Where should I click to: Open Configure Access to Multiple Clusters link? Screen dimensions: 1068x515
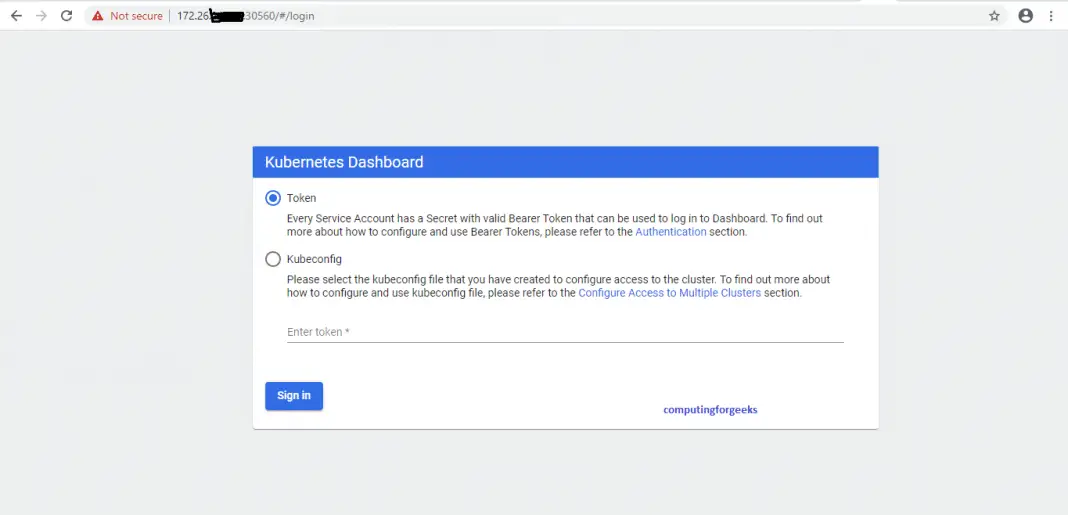669,293
